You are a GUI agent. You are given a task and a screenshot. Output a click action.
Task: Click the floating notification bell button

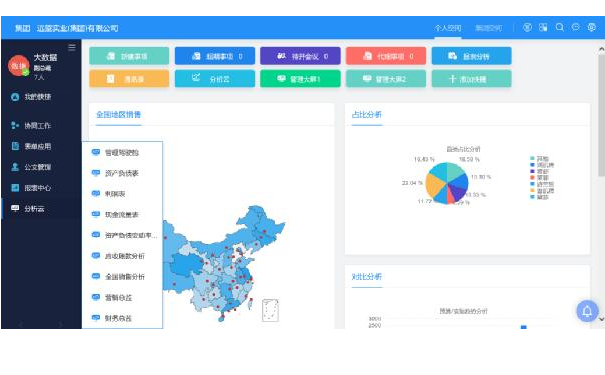tap(587, 311)
